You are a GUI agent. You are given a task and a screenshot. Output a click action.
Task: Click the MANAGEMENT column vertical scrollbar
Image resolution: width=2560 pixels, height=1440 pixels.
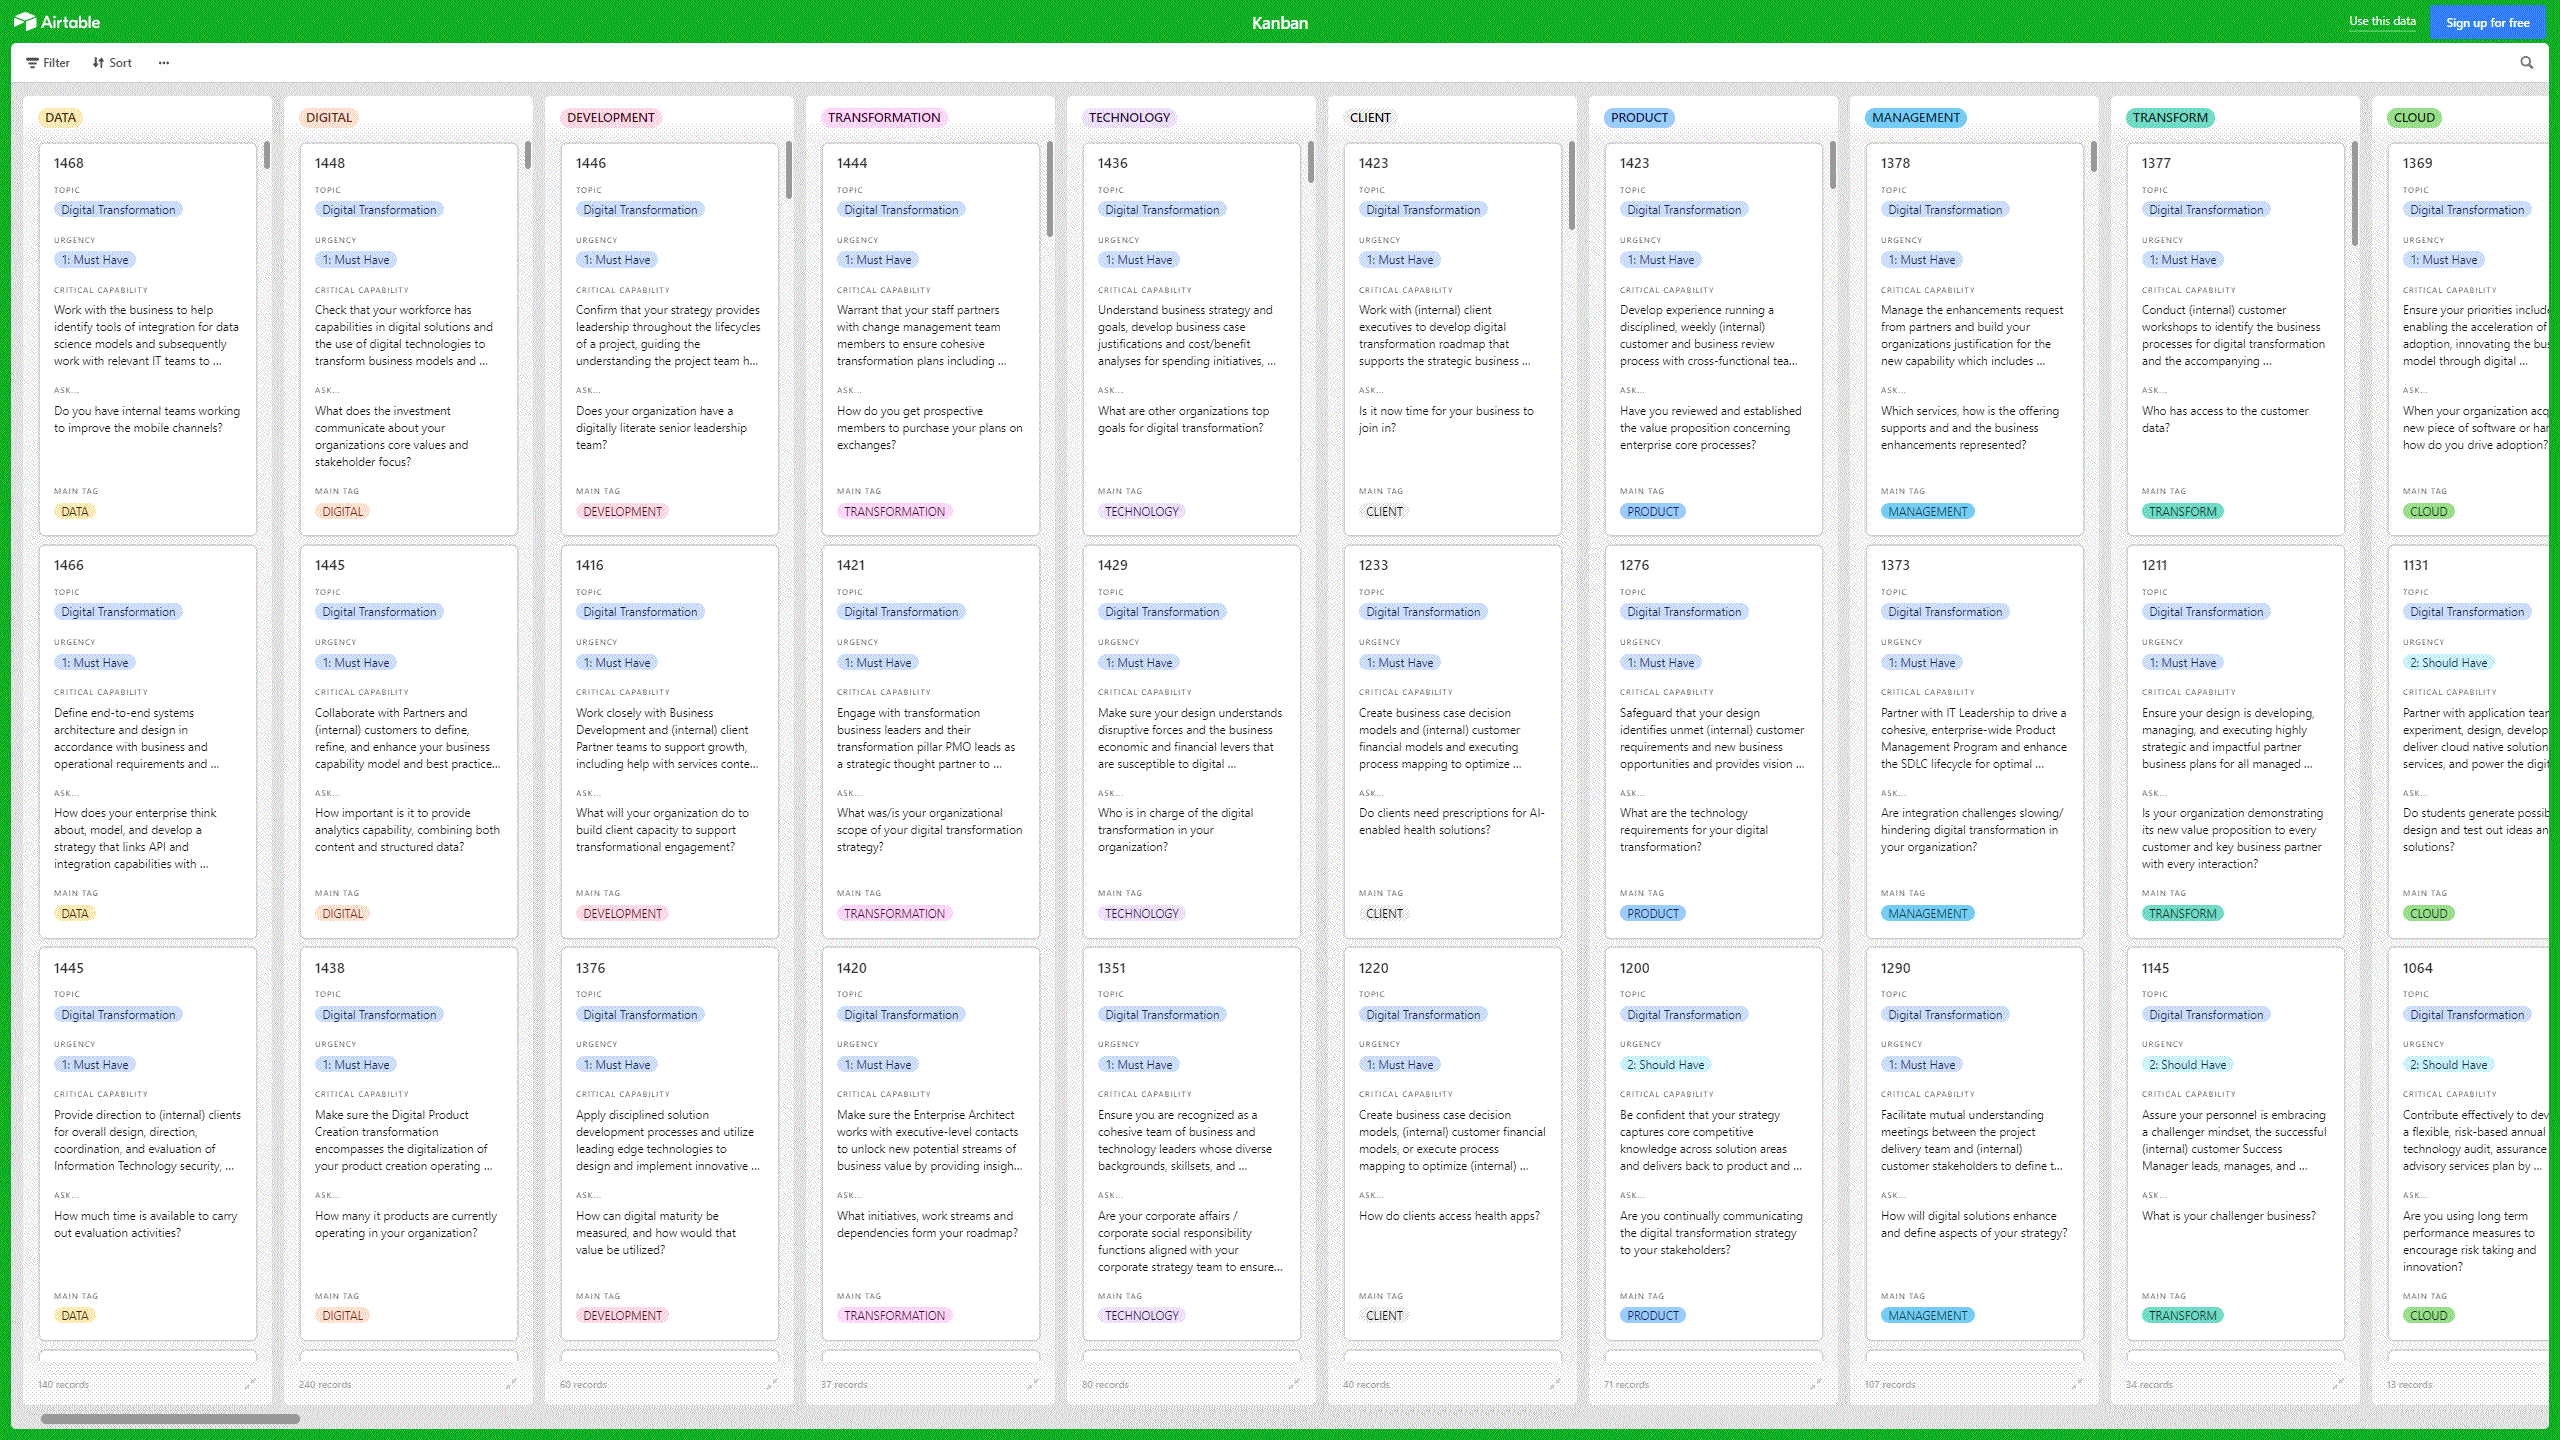(x=2094, y=157)
